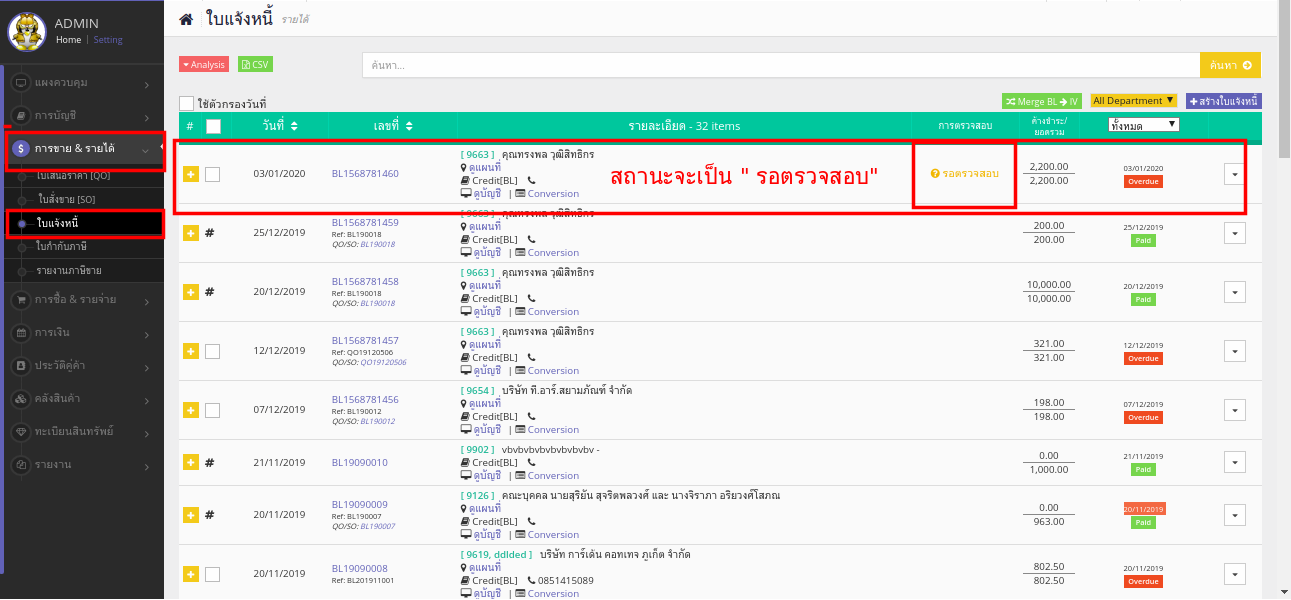Expand row BL19090009 with yellow plus icon
Image resolution: width=1291 pixels, height=600 pixels.
click(x=191, y=515)
